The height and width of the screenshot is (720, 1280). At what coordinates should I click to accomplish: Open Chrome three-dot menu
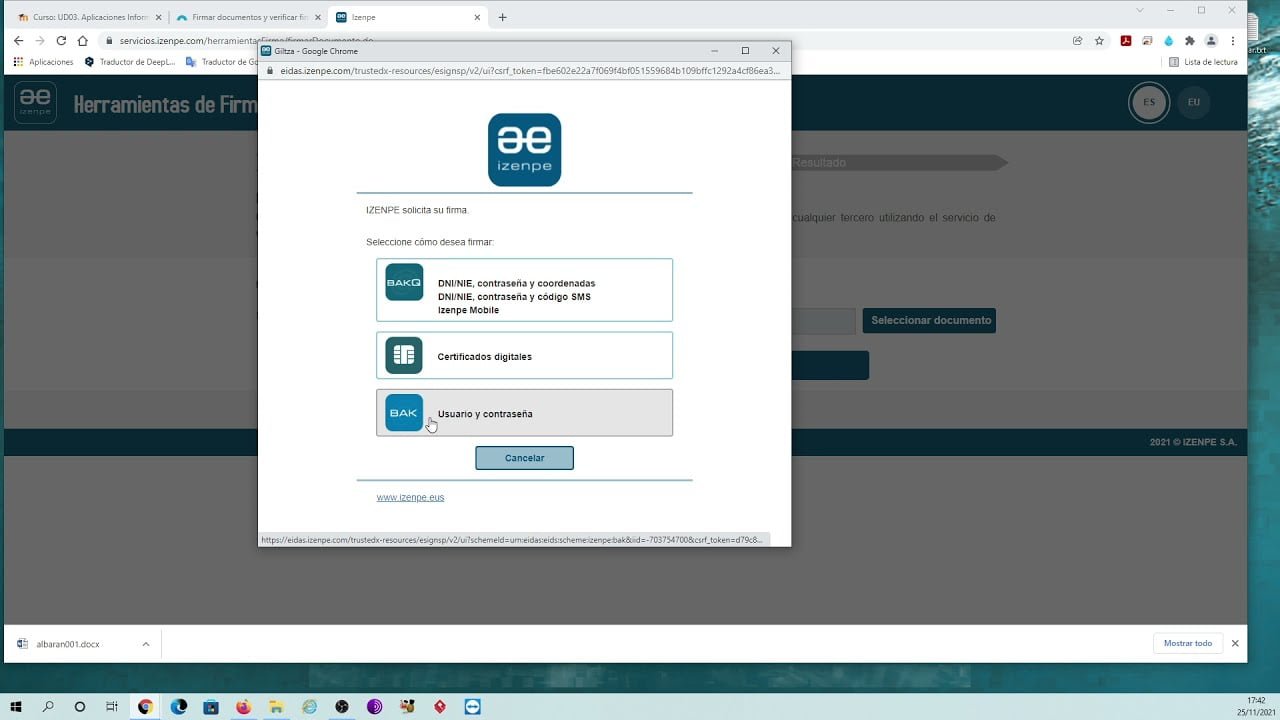[1233, 41]
